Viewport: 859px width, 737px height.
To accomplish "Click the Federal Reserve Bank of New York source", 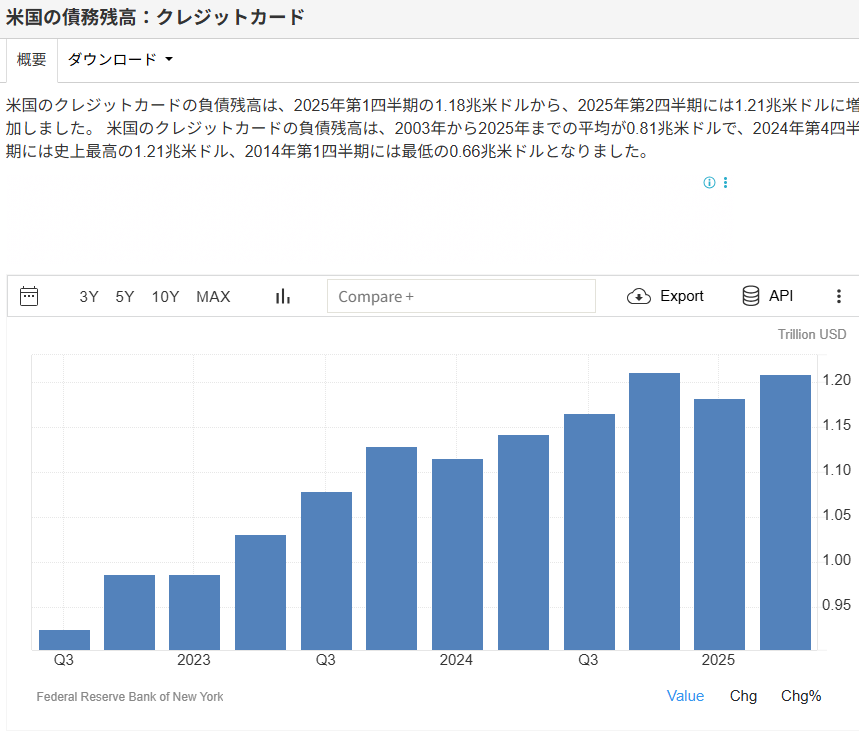I will click(x=130, y=696).
